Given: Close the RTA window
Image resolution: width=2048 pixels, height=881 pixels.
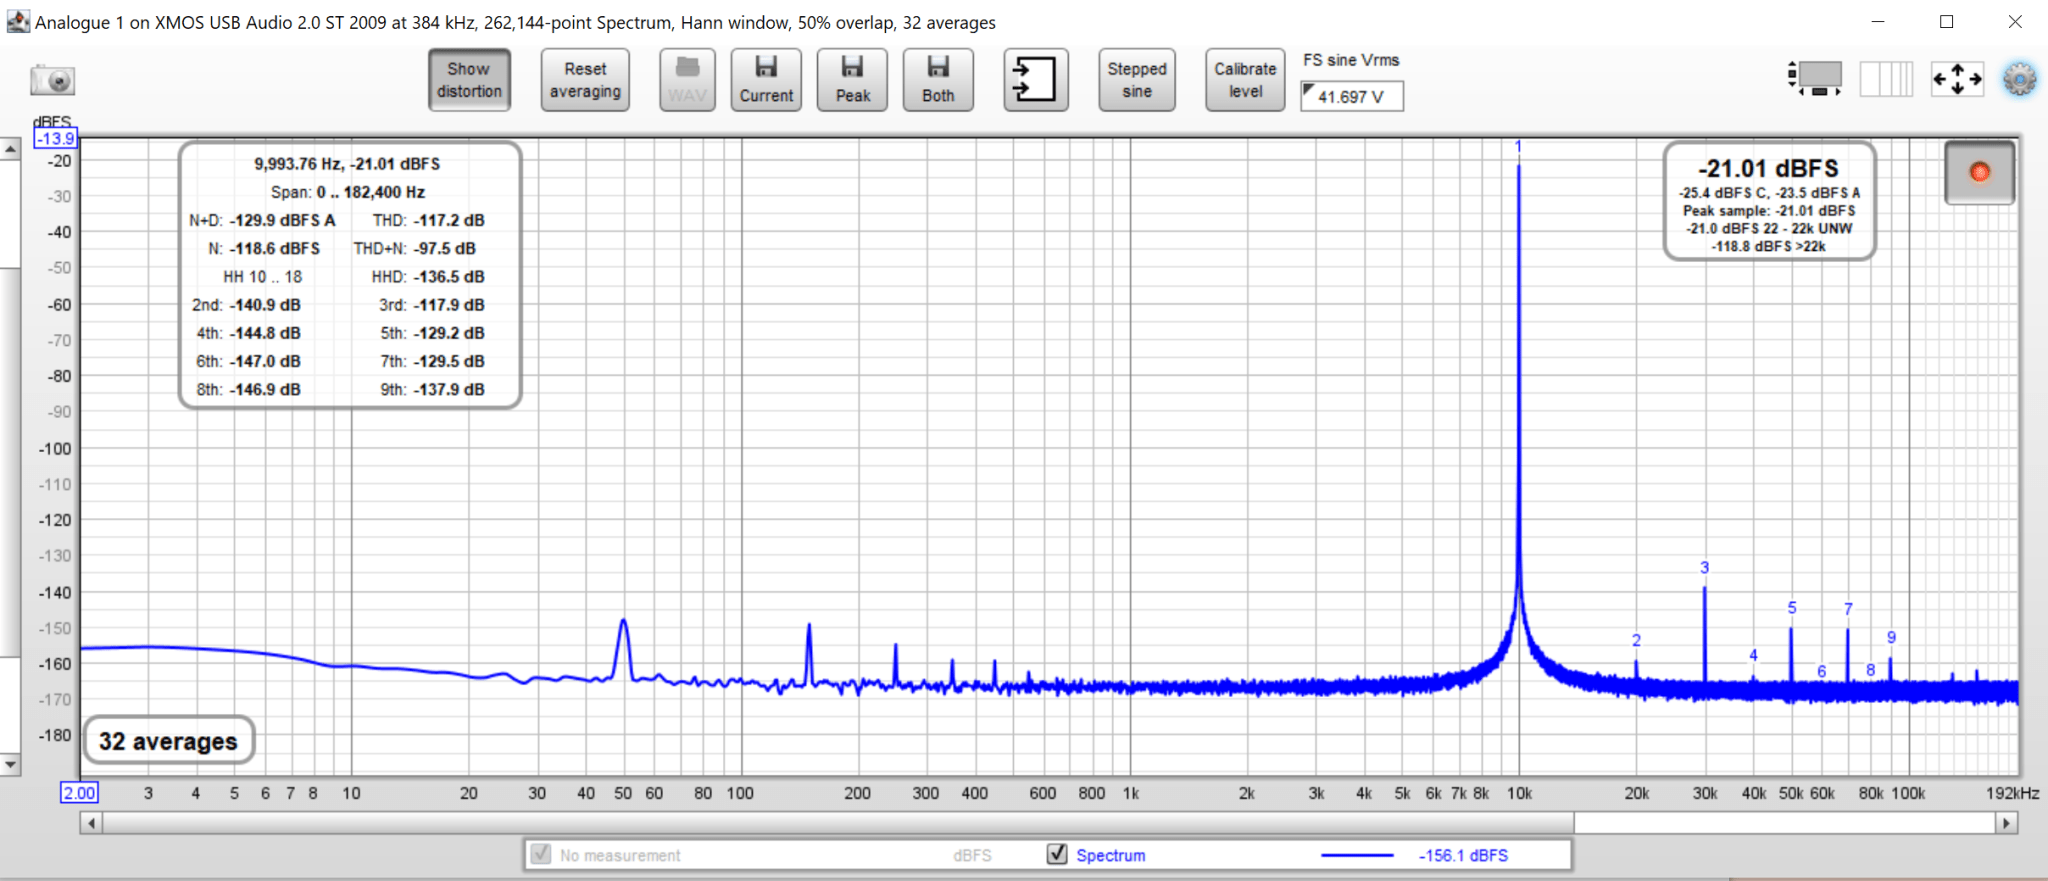Looking at the screenshot, I should pos(2015,21).
